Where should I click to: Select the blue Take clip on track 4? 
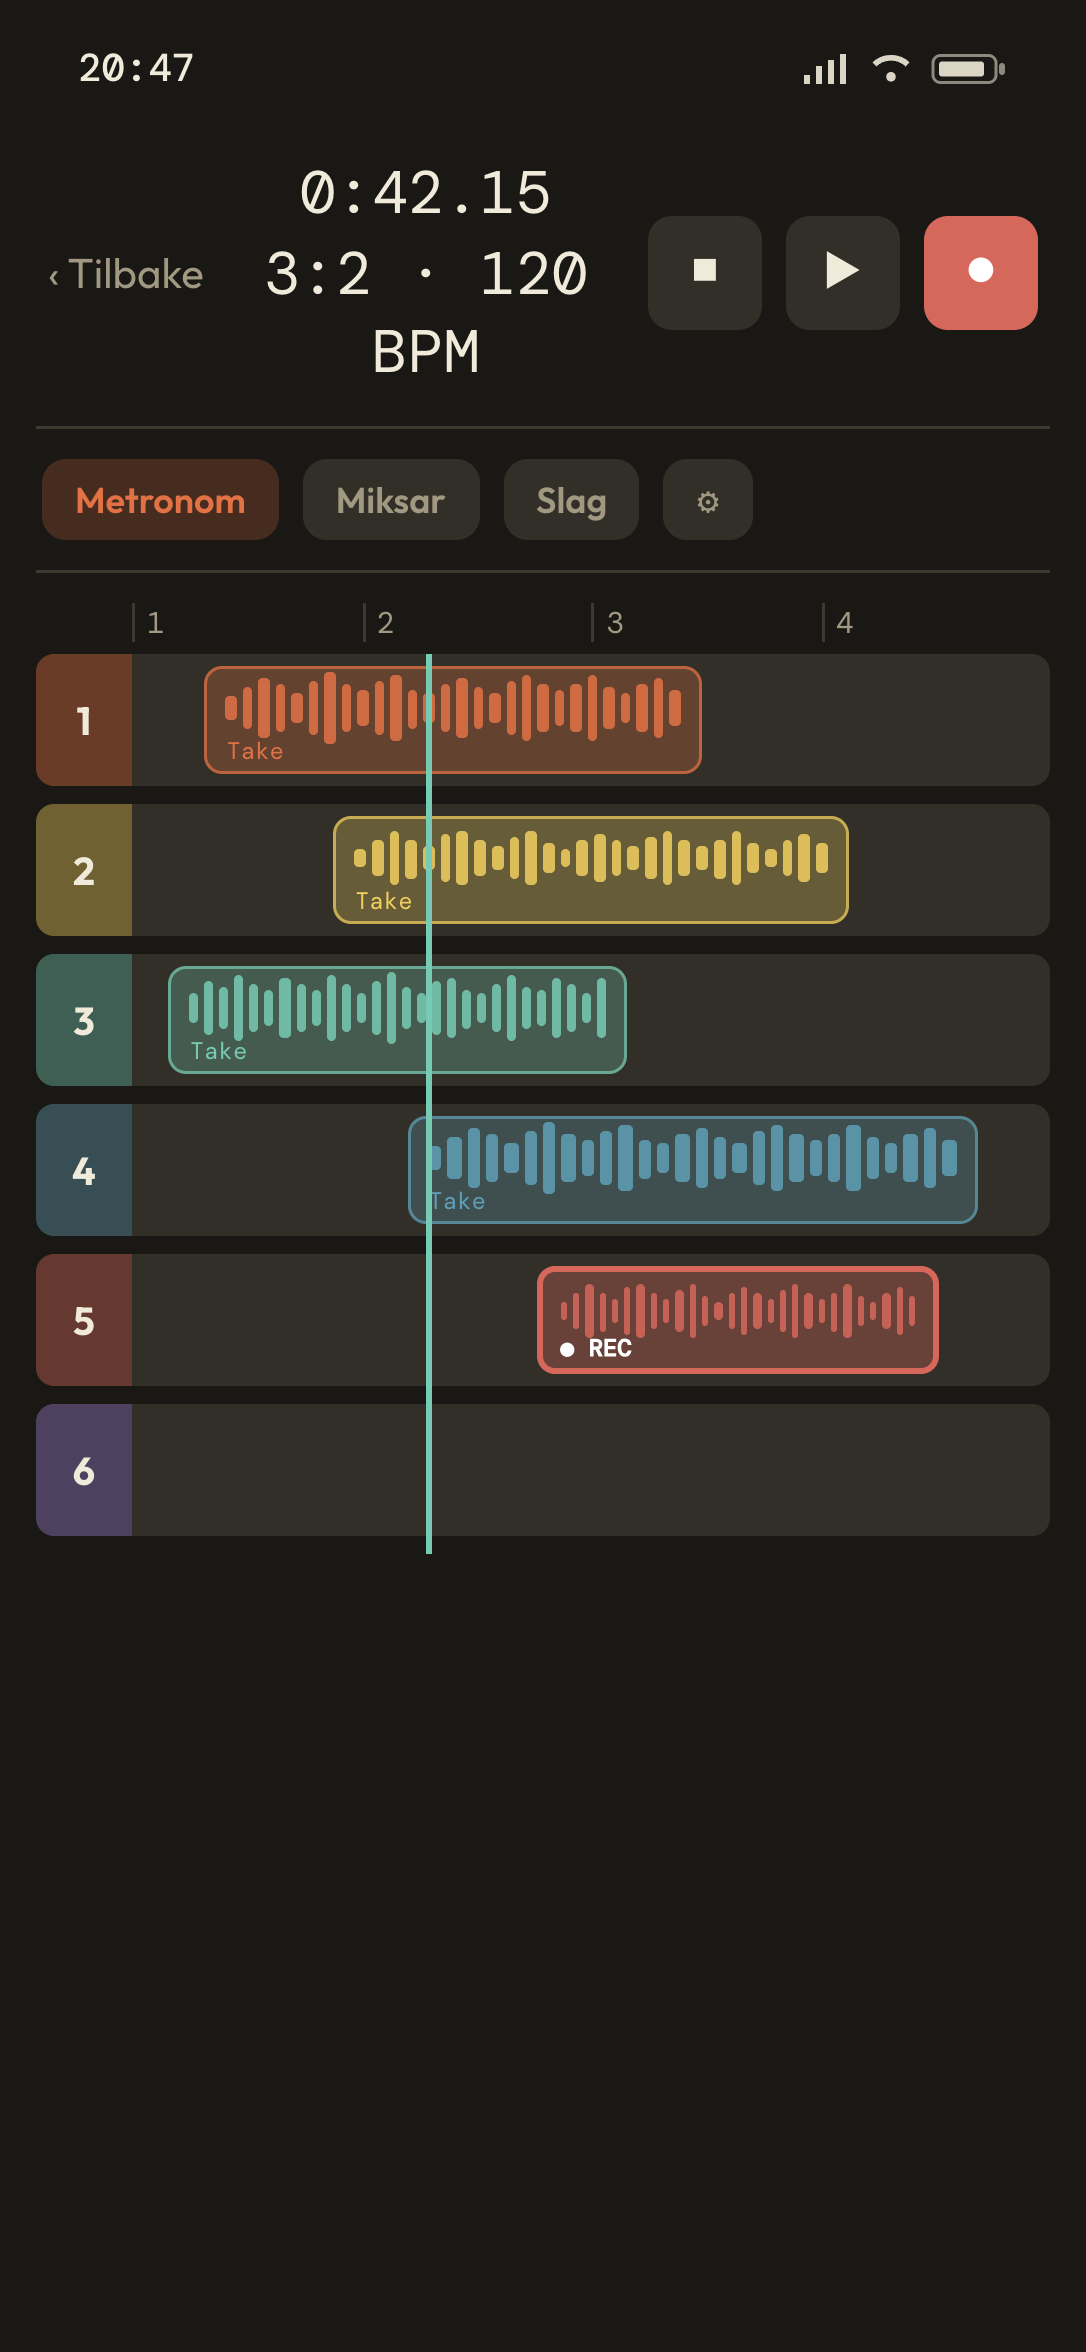click(x=693, y=1170)
